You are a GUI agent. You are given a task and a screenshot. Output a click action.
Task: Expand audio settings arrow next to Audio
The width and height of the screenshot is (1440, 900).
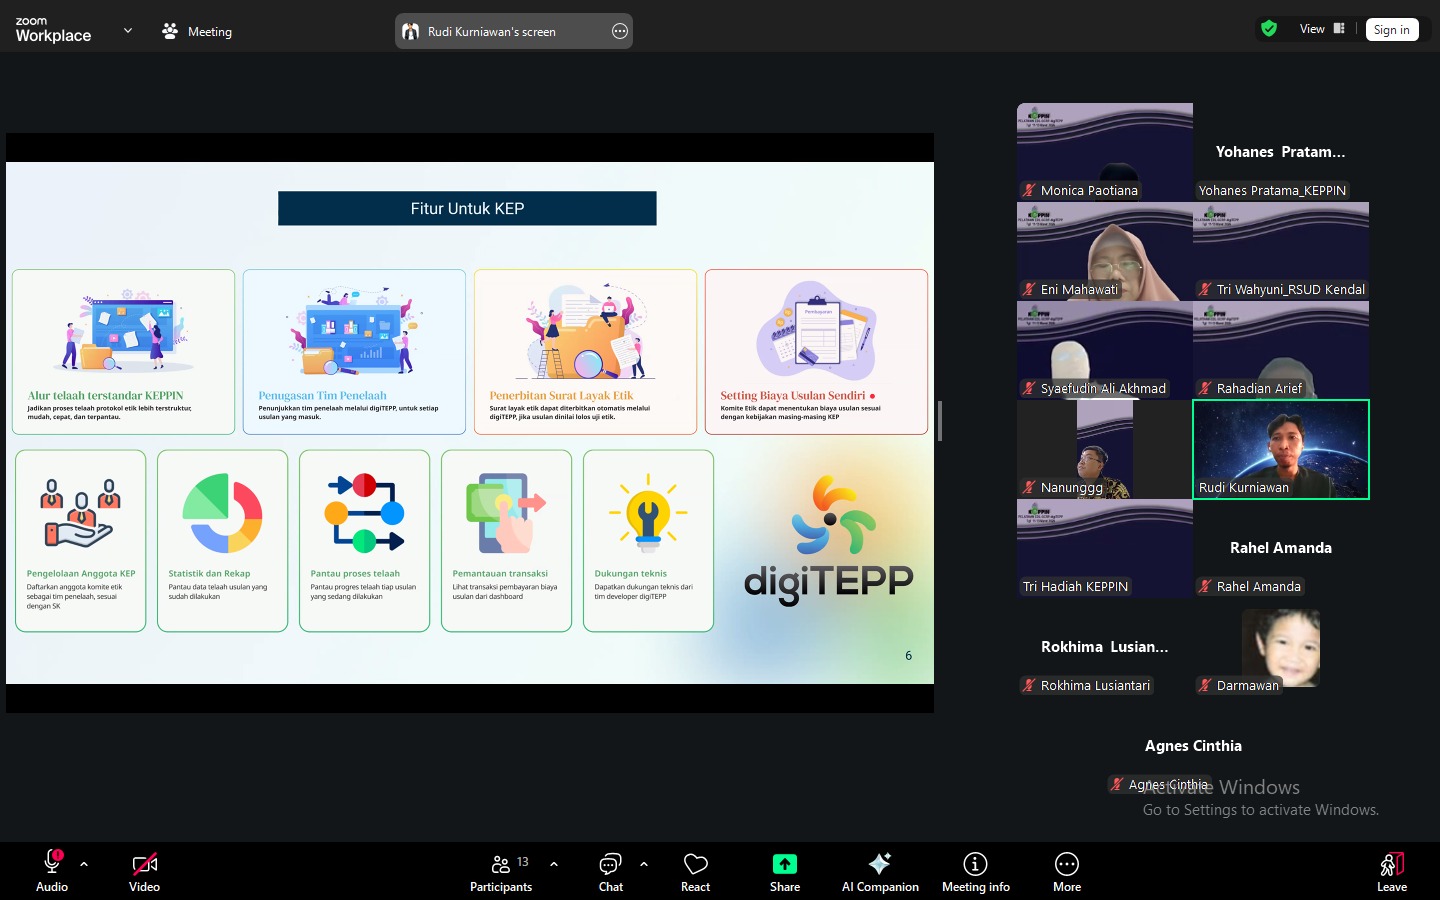[84, 864]
